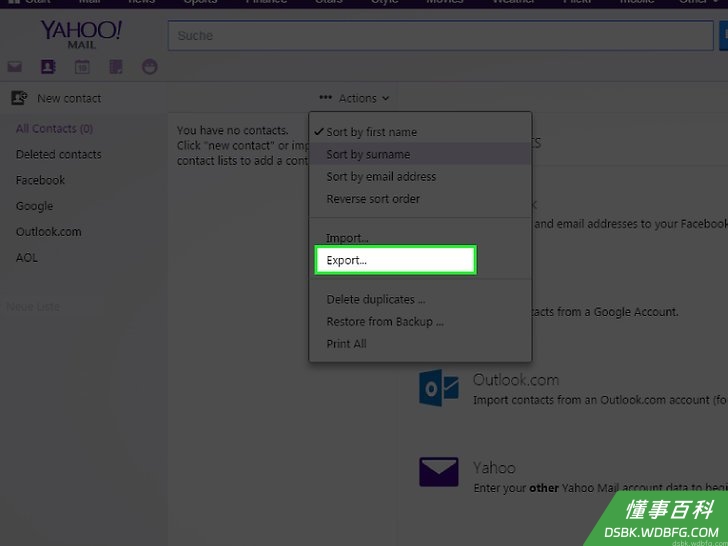Open the Messenger smiley icon
The width and height of the screenshot is (728, 546).
pos(150,67)
